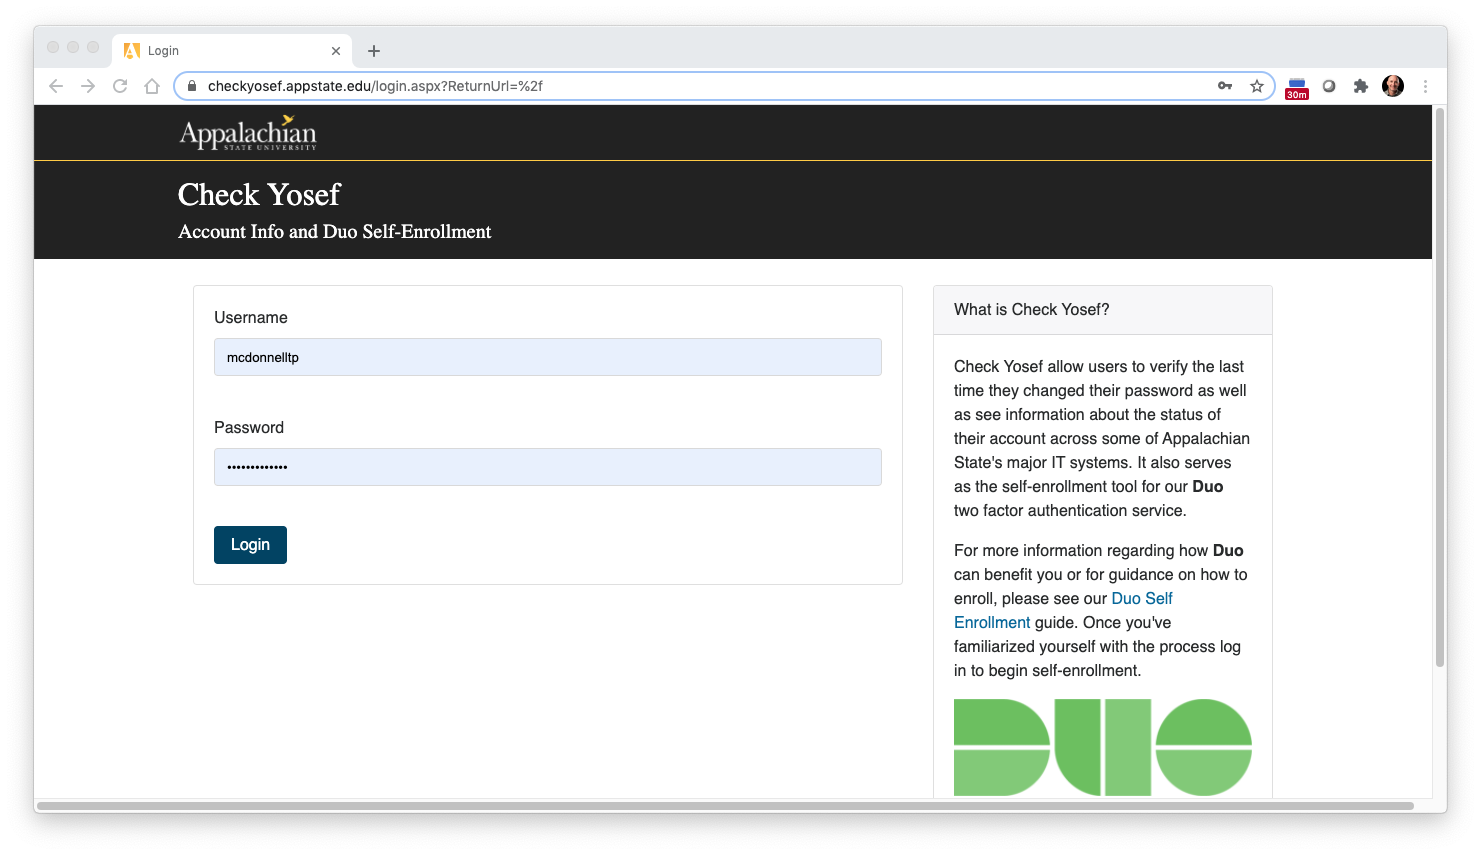Image resolution: width=1481 pixels, height=855 pixels.
Task: Open saved passwords key icon in address bar
Action: pyautogui.click(x=1225, y=86)
